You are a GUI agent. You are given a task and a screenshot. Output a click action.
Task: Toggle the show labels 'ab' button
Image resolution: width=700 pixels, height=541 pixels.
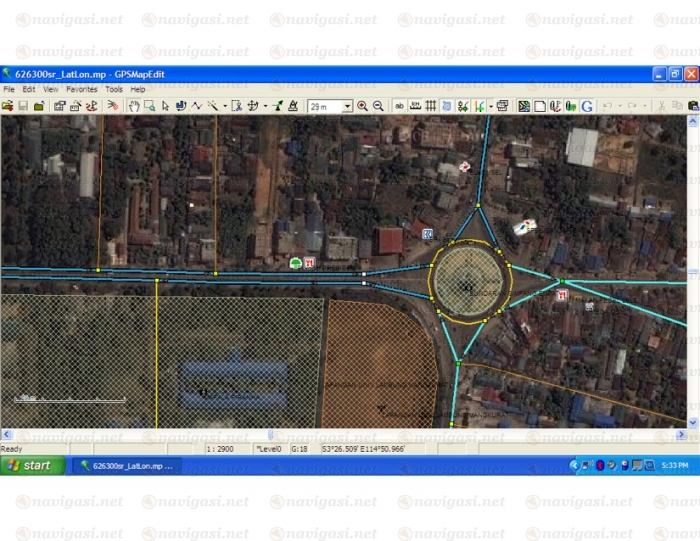tap(399, 106)
